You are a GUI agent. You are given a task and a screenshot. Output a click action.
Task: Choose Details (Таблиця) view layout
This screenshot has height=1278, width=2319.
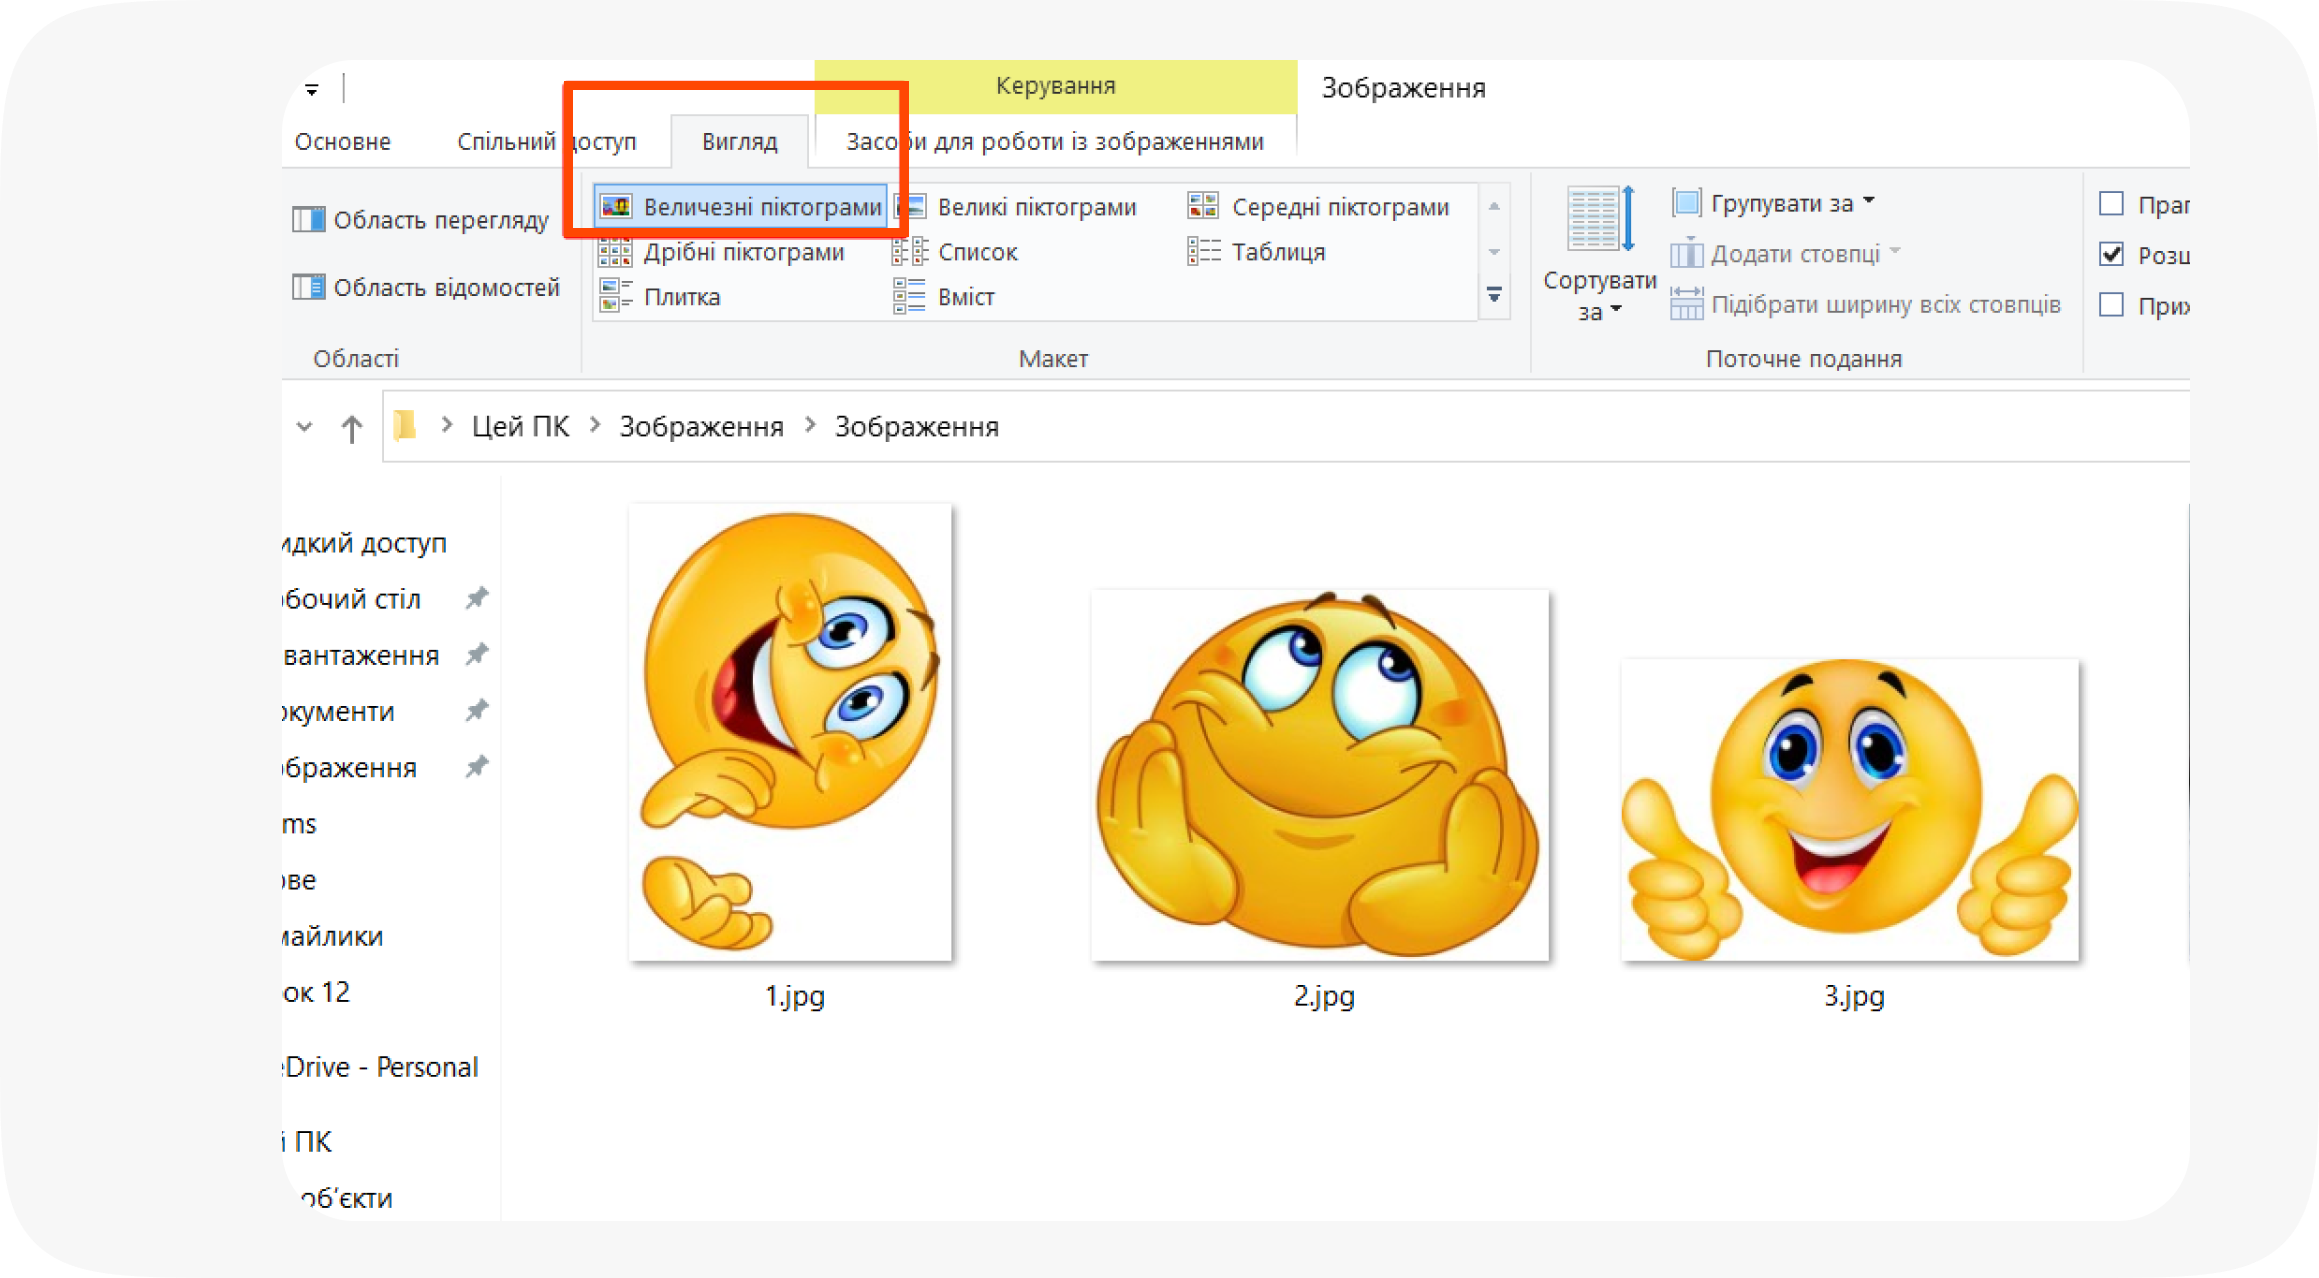[x=1257, y=252]
